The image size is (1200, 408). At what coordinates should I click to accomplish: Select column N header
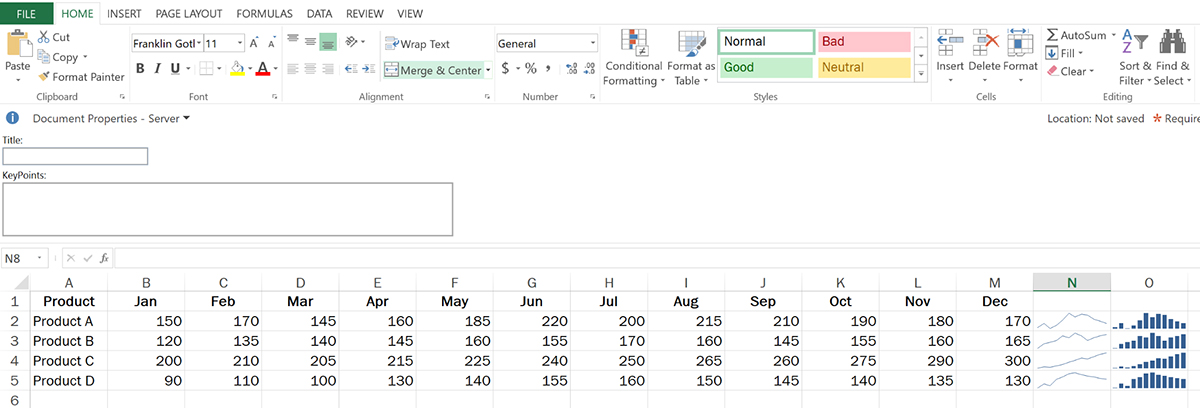pyautogui.click(x=1071, y=282)
